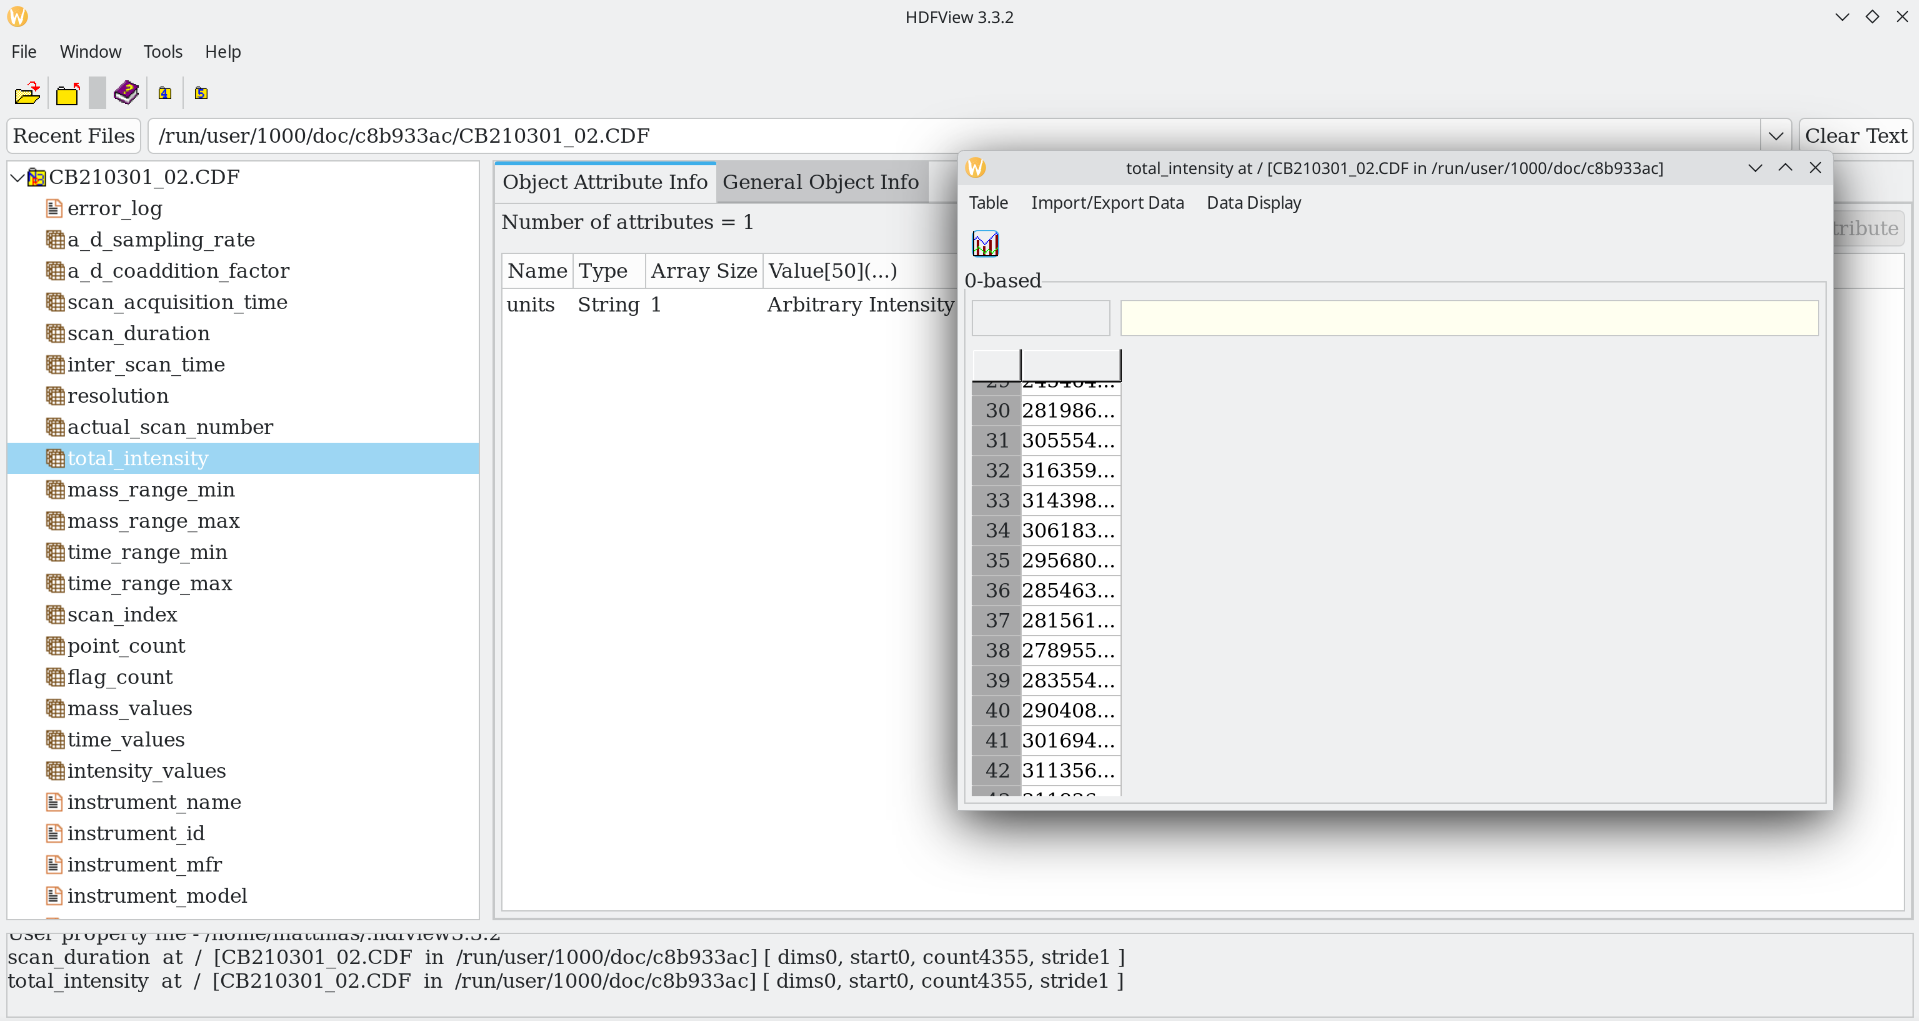Screen dimensions: 1919x1021
Task: Select the mass_values dataset in tree
Action: (x=129, y=708)
